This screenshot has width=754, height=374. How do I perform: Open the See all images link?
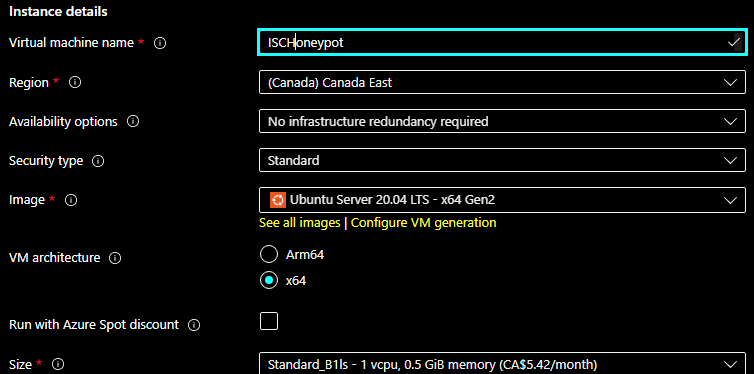[300, 223]
